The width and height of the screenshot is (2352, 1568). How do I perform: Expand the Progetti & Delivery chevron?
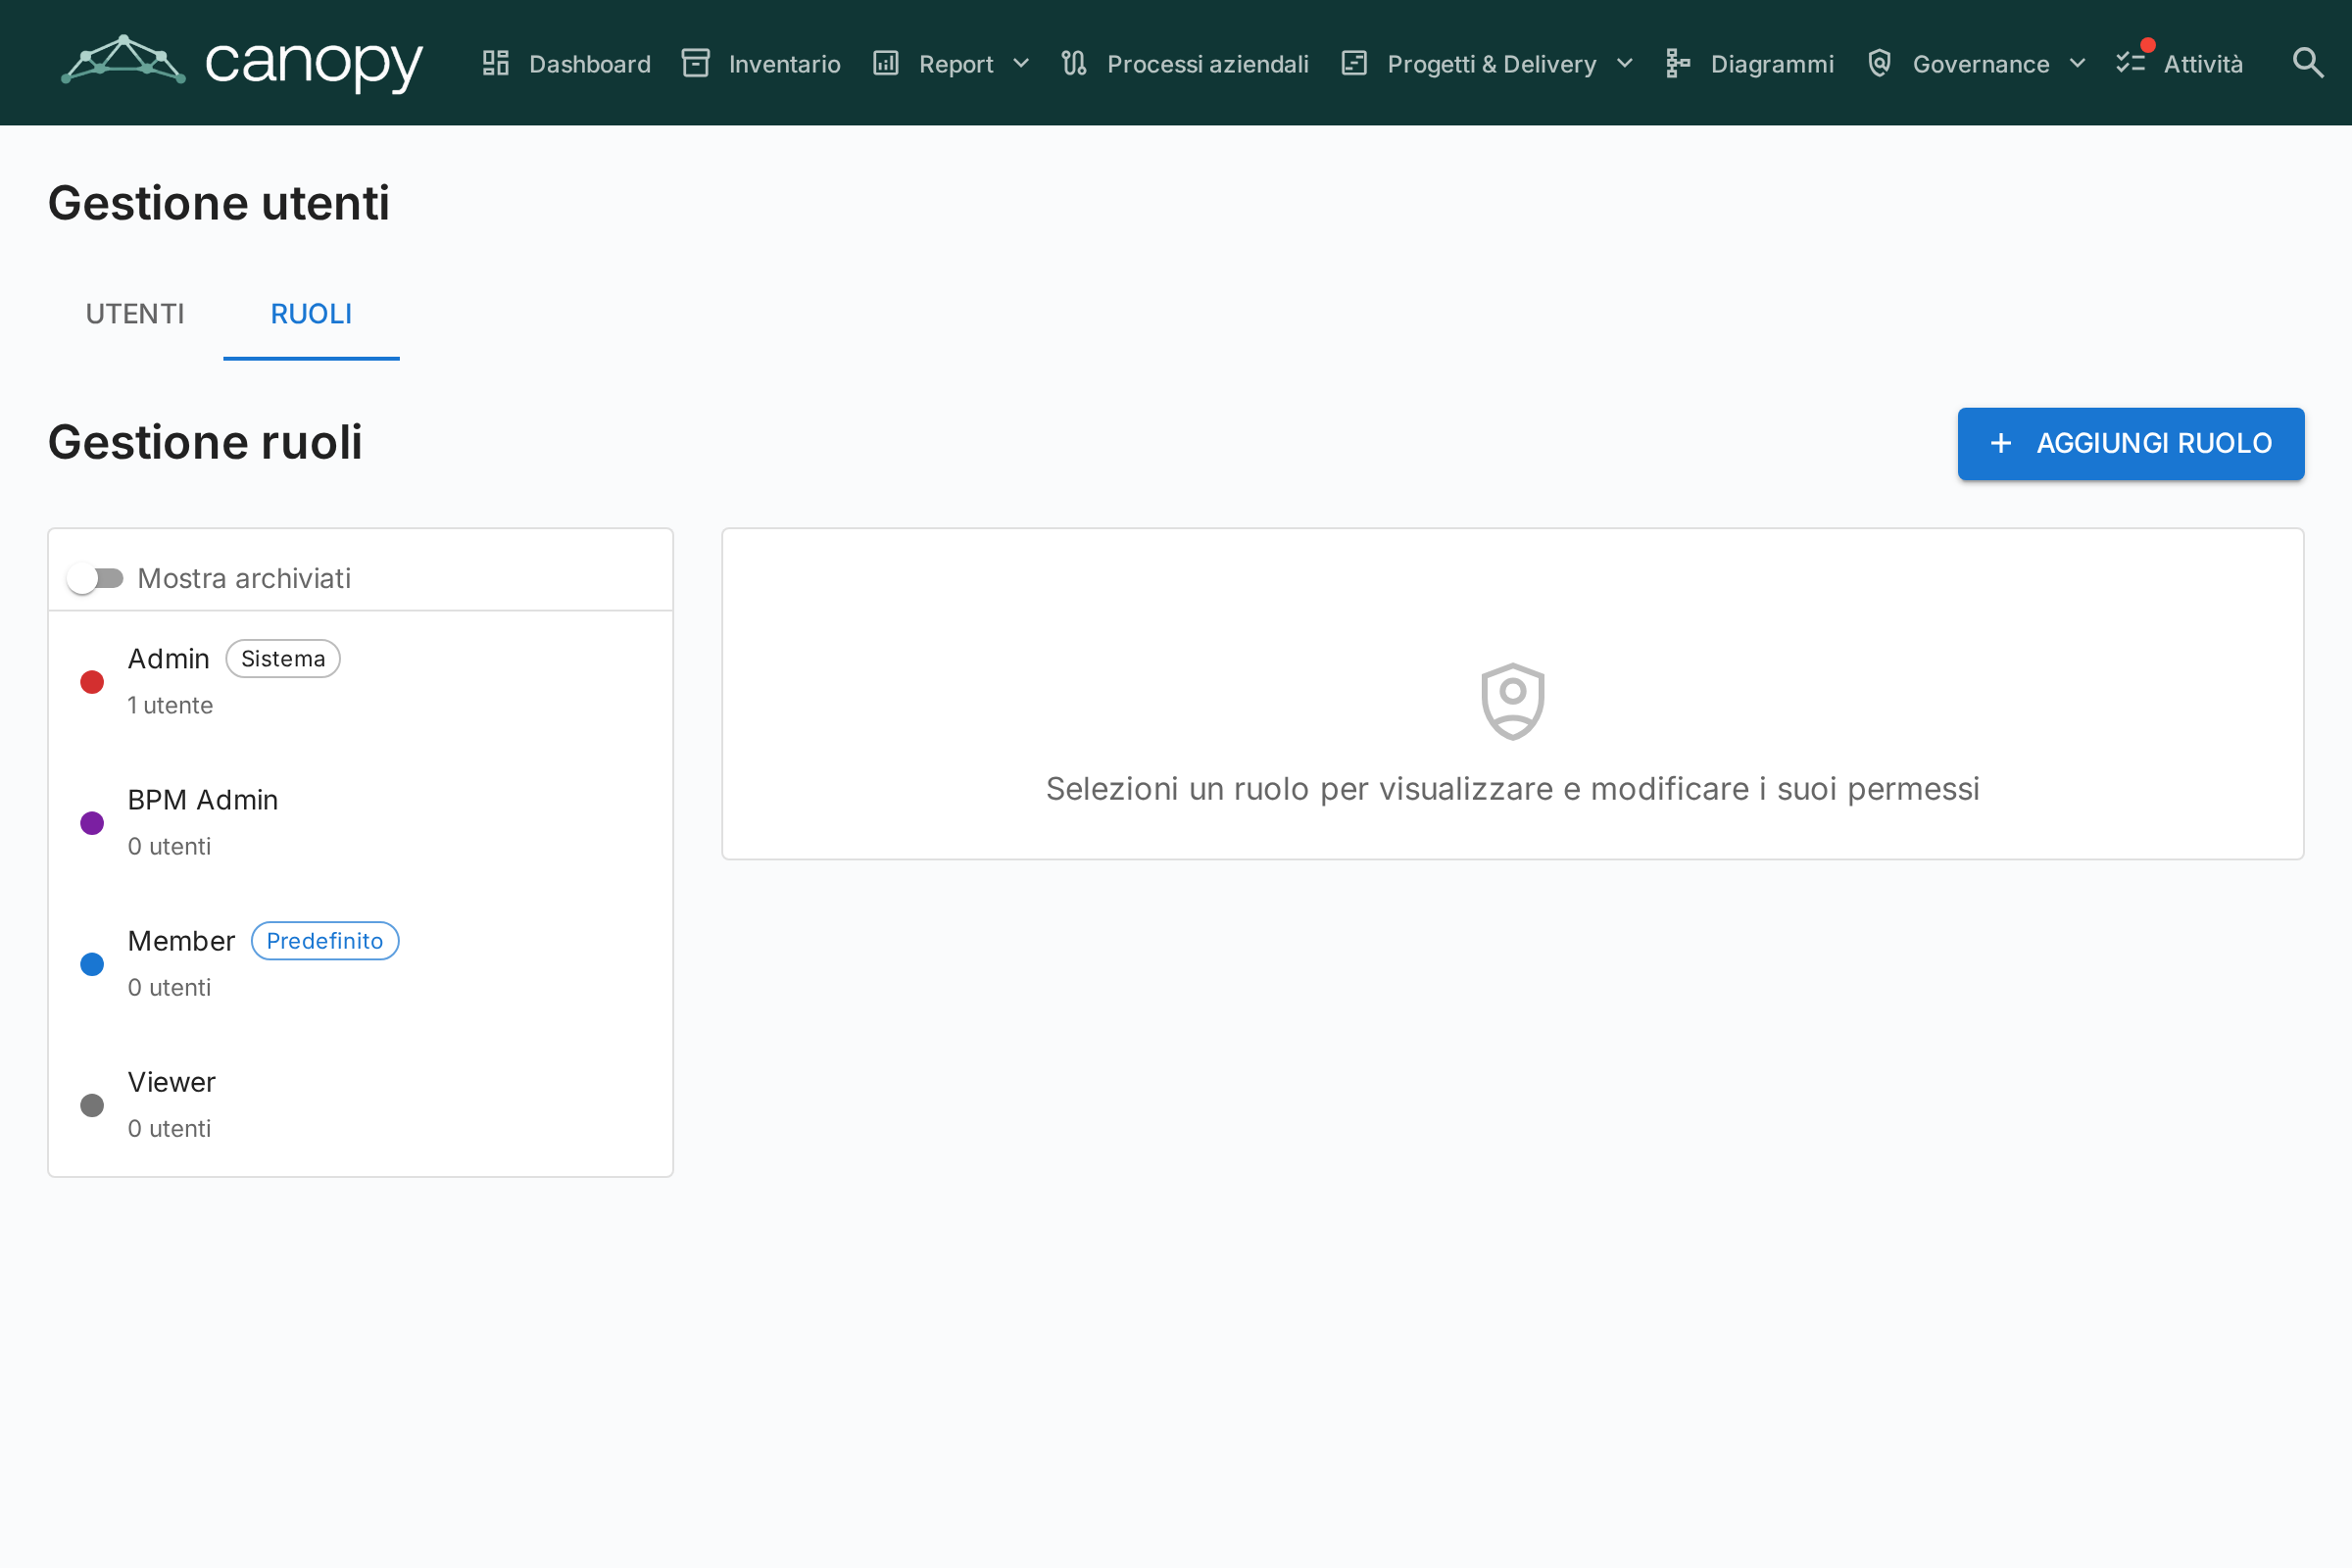coord(1625,63)
